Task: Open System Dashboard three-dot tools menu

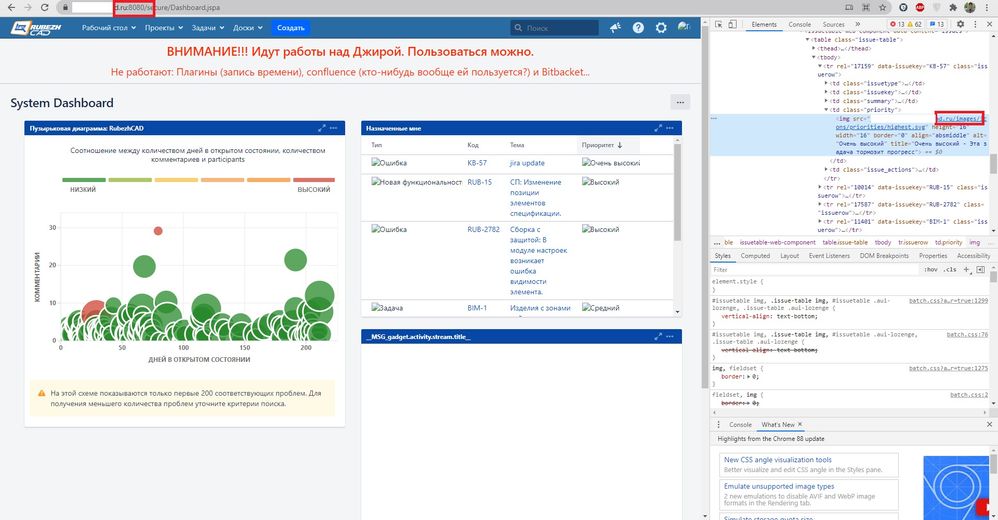Action: [680, 102]
